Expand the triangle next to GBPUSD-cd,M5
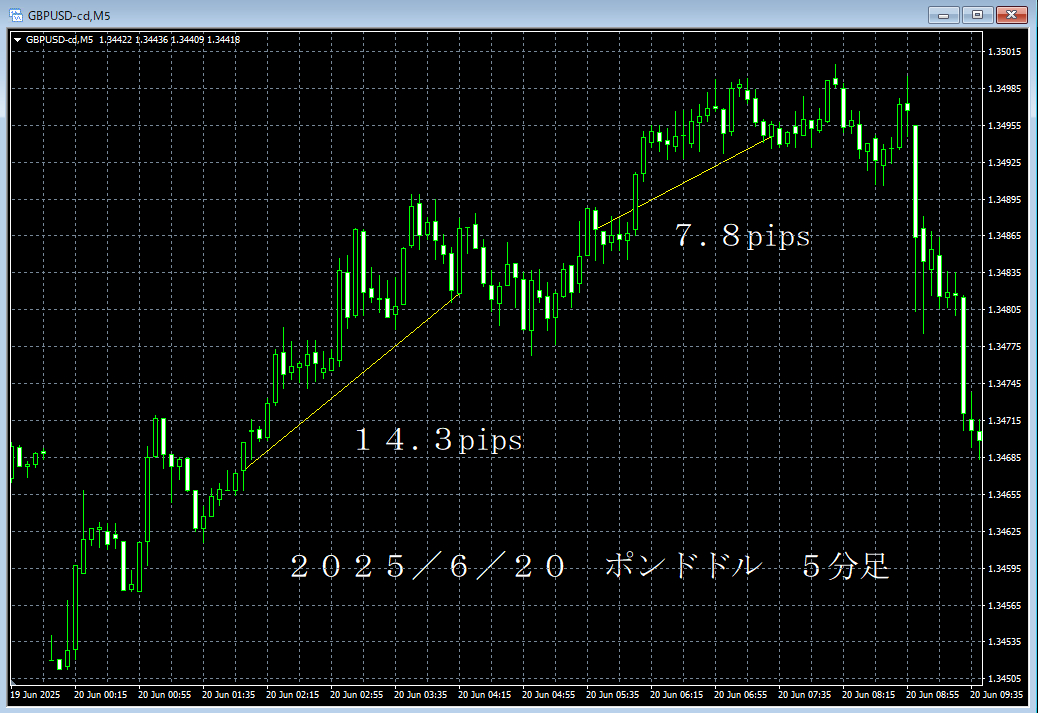Viewport: 1038px width, 713px height. click(x=17, y=40)
